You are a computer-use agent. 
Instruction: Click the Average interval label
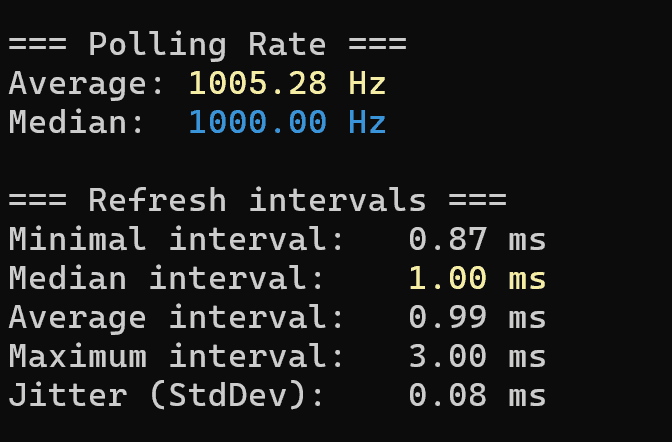[x=176, y=319]
